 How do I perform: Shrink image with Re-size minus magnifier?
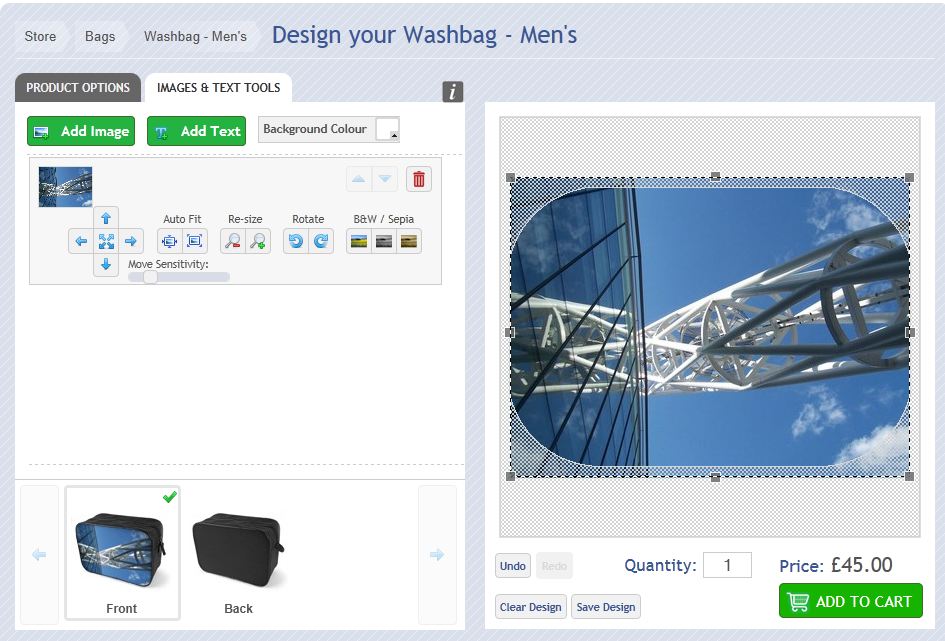pos(233,242)
